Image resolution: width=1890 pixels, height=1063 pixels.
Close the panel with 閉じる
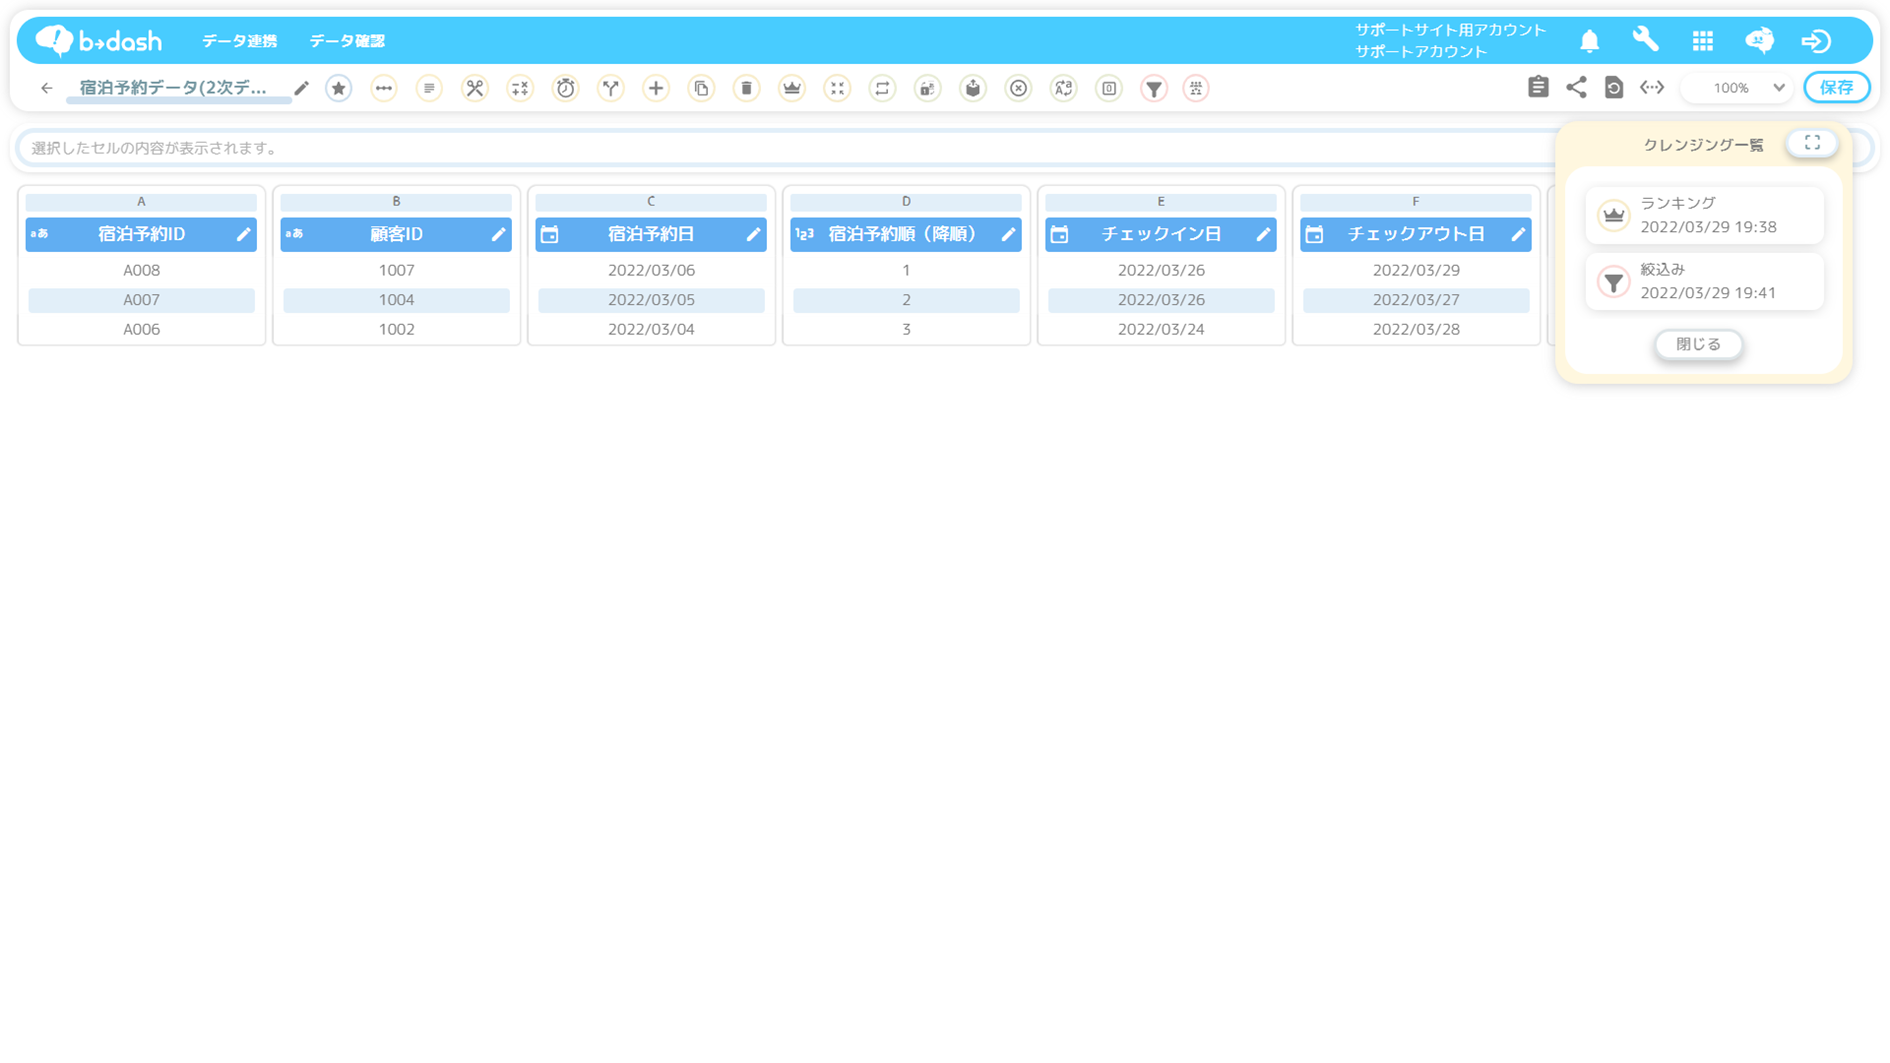point(1698,344)
